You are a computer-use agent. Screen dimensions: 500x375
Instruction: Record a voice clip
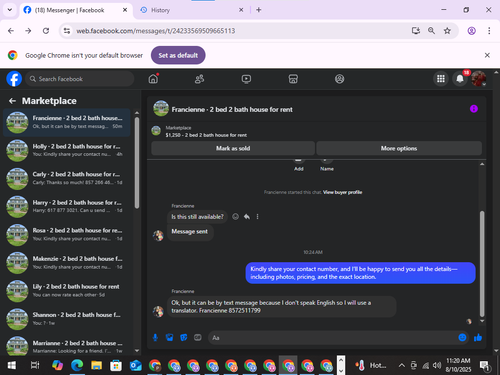pos(155,338)
